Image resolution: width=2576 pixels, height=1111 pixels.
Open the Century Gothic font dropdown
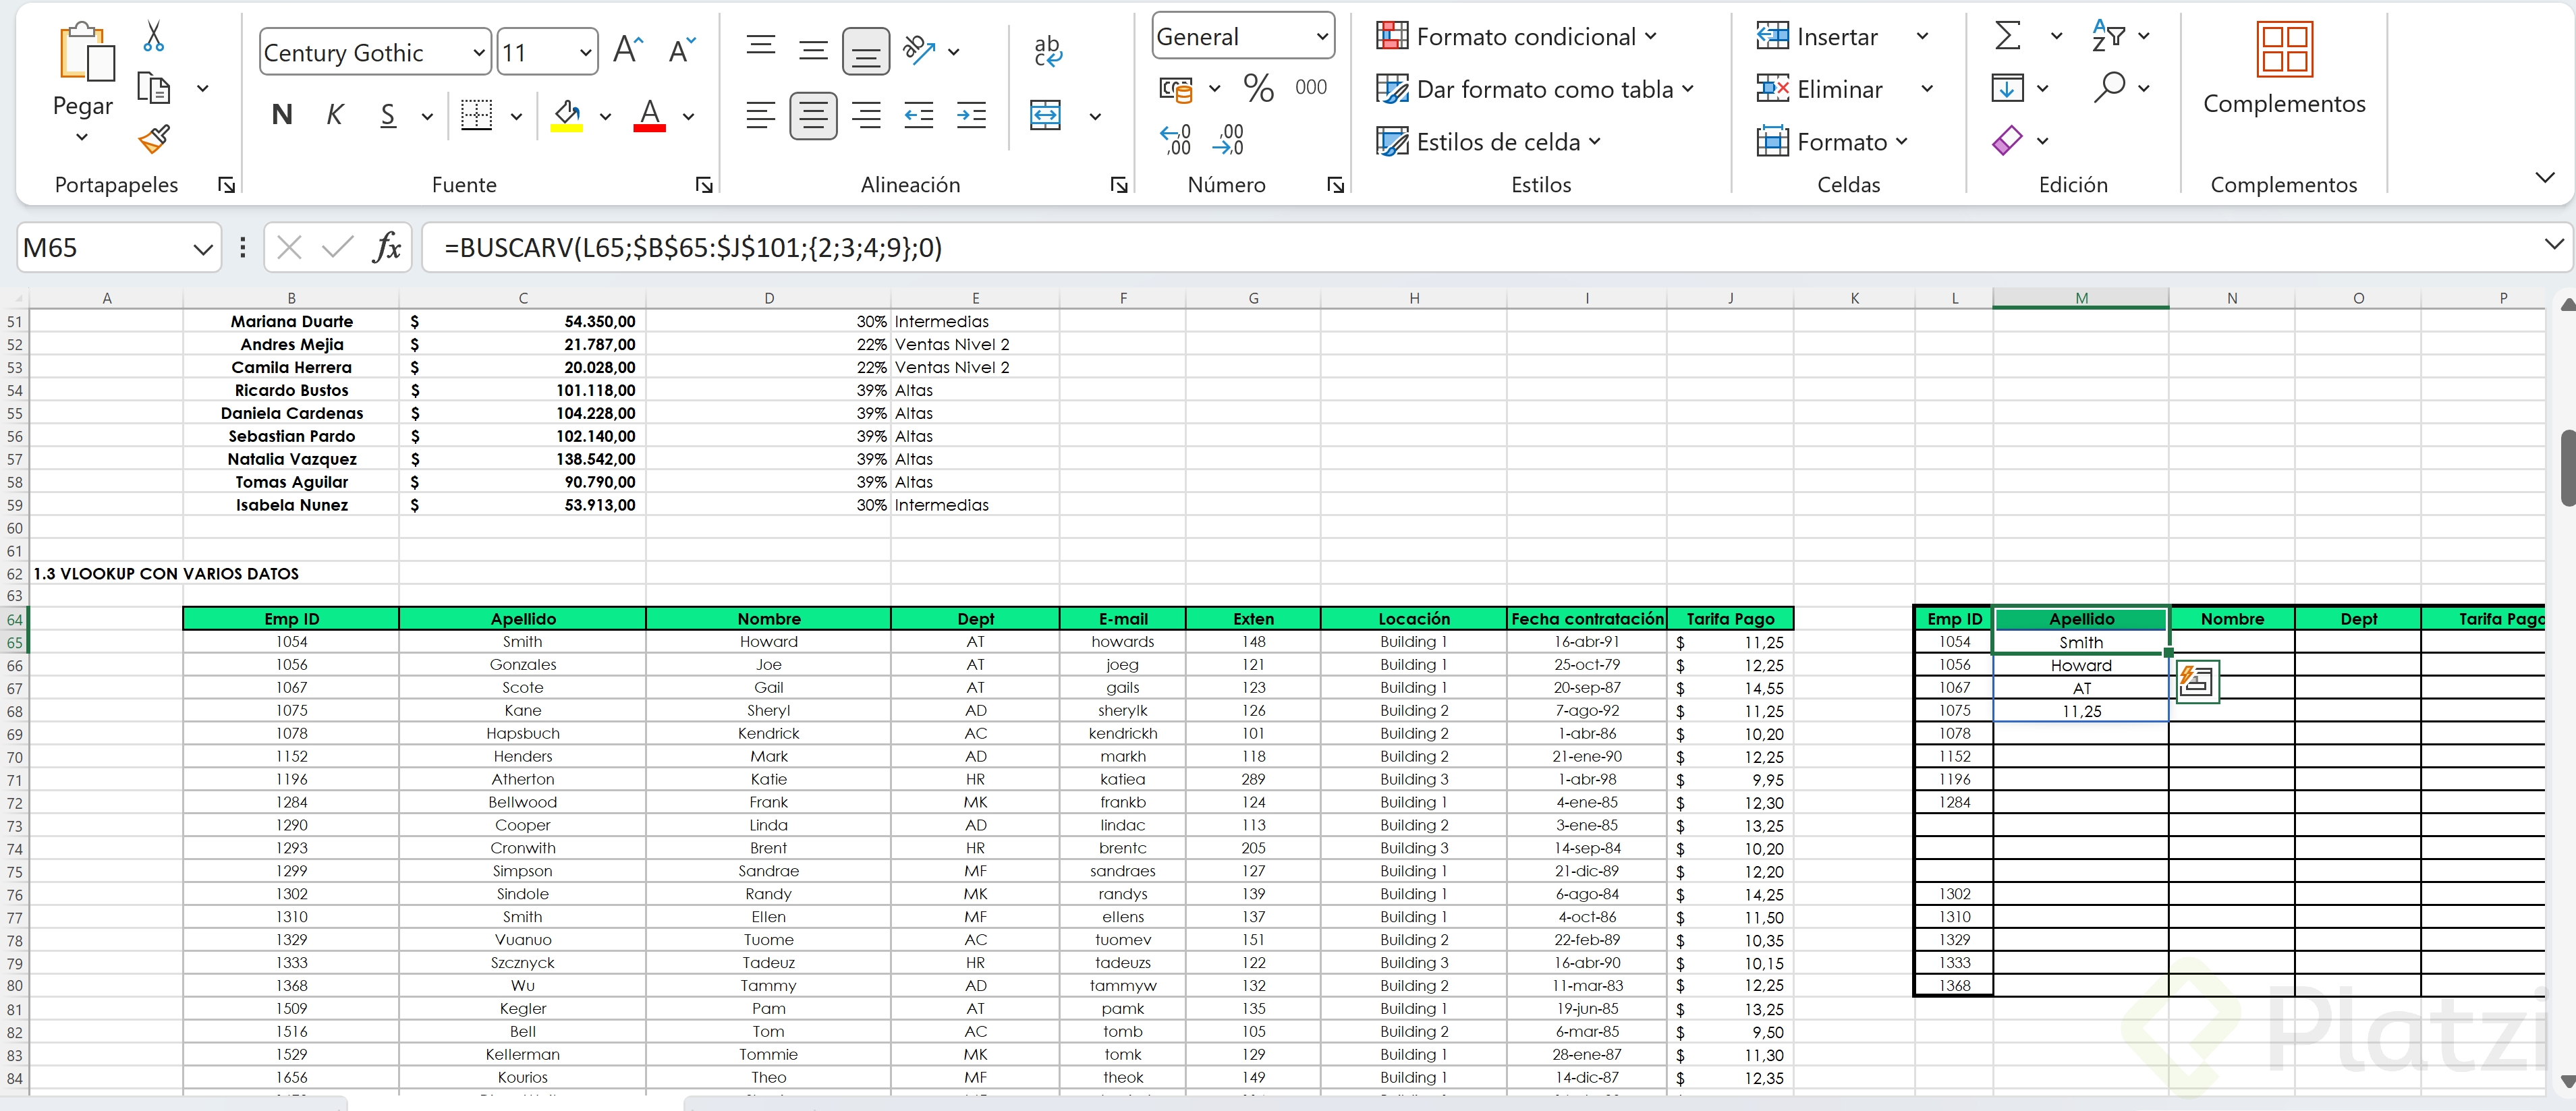click(479, 52)
